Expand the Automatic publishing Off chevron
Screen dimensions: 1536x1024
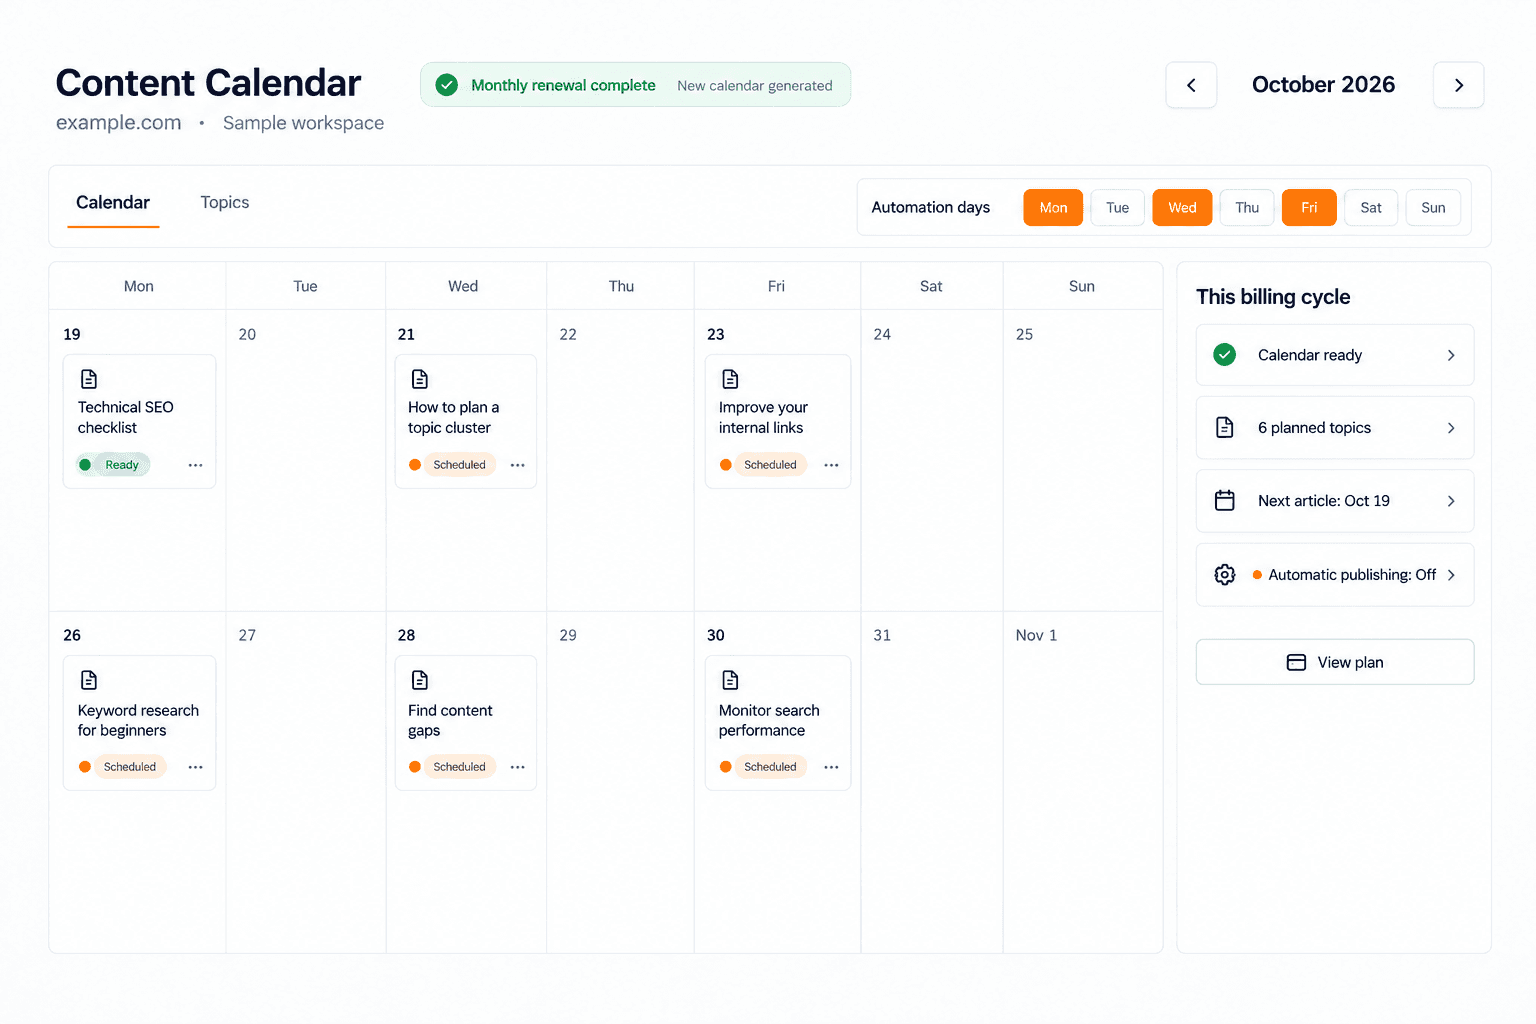[1451, 575]
